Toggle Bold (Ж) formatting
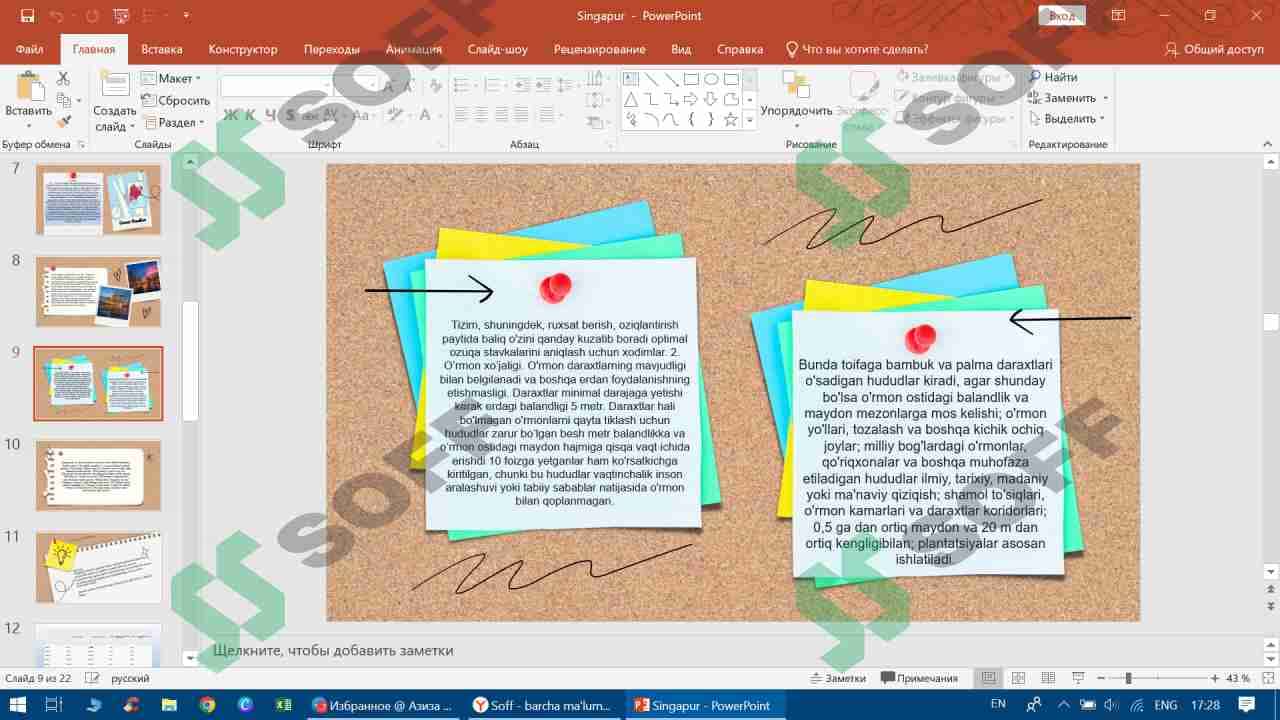This screenshot has width=1280, height=720. (231, 115)
